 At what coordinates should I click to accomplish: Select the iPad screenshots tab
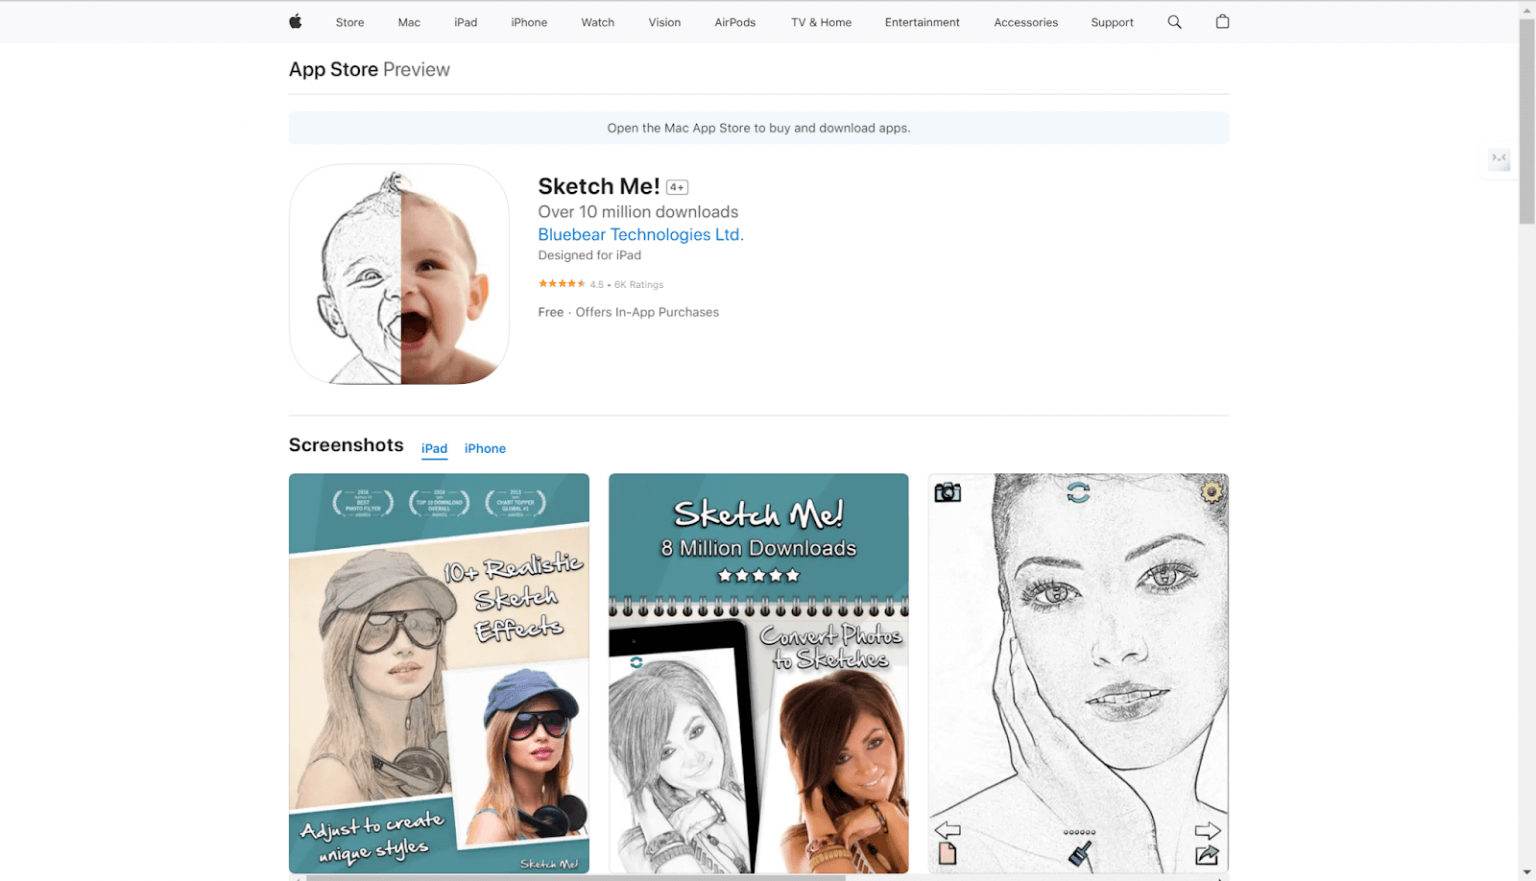tap(434, 449)
